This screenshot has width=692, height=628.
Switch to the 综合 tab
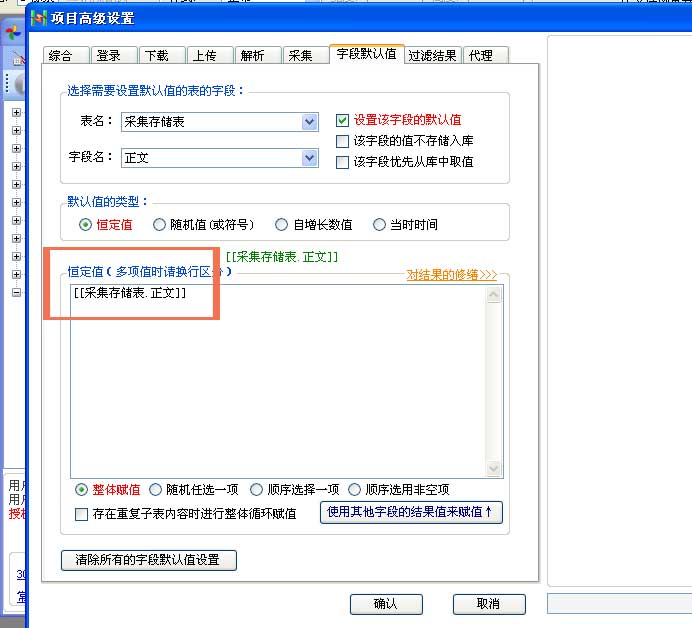62,56
